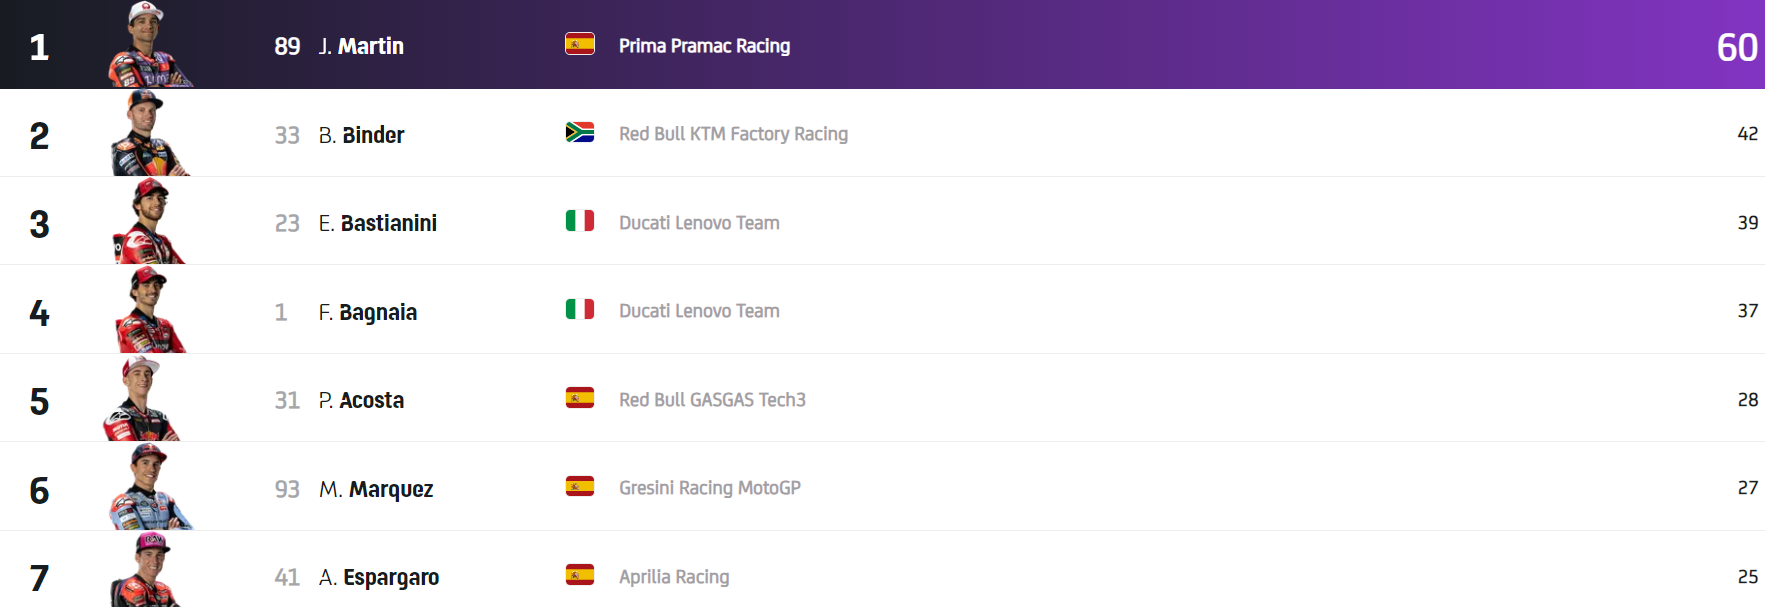Click Spanish flag icon beside J. Martin
1765x607 pixels.
click(x=580, y=44)
